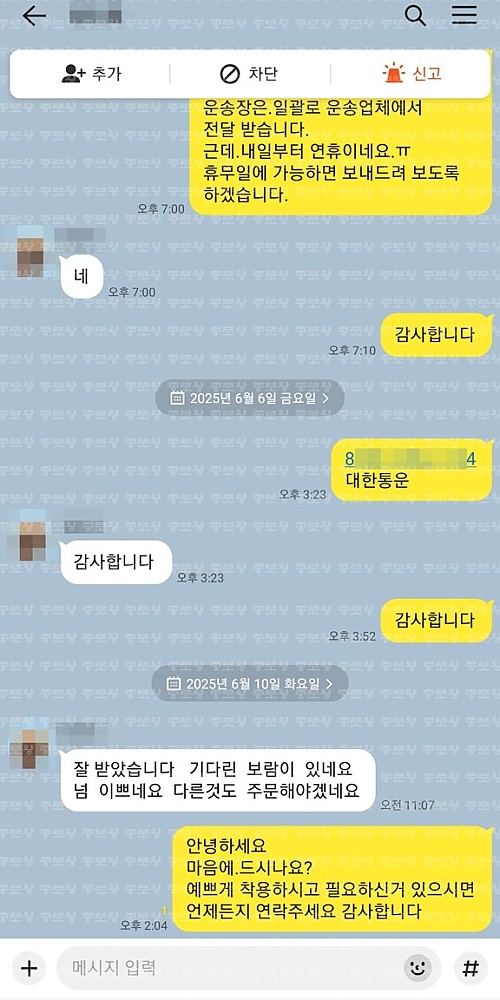The height and width of the screenshot is (1000, 500).
Task: Open the hamburger menu icon
Action: (x=464, y=15)
